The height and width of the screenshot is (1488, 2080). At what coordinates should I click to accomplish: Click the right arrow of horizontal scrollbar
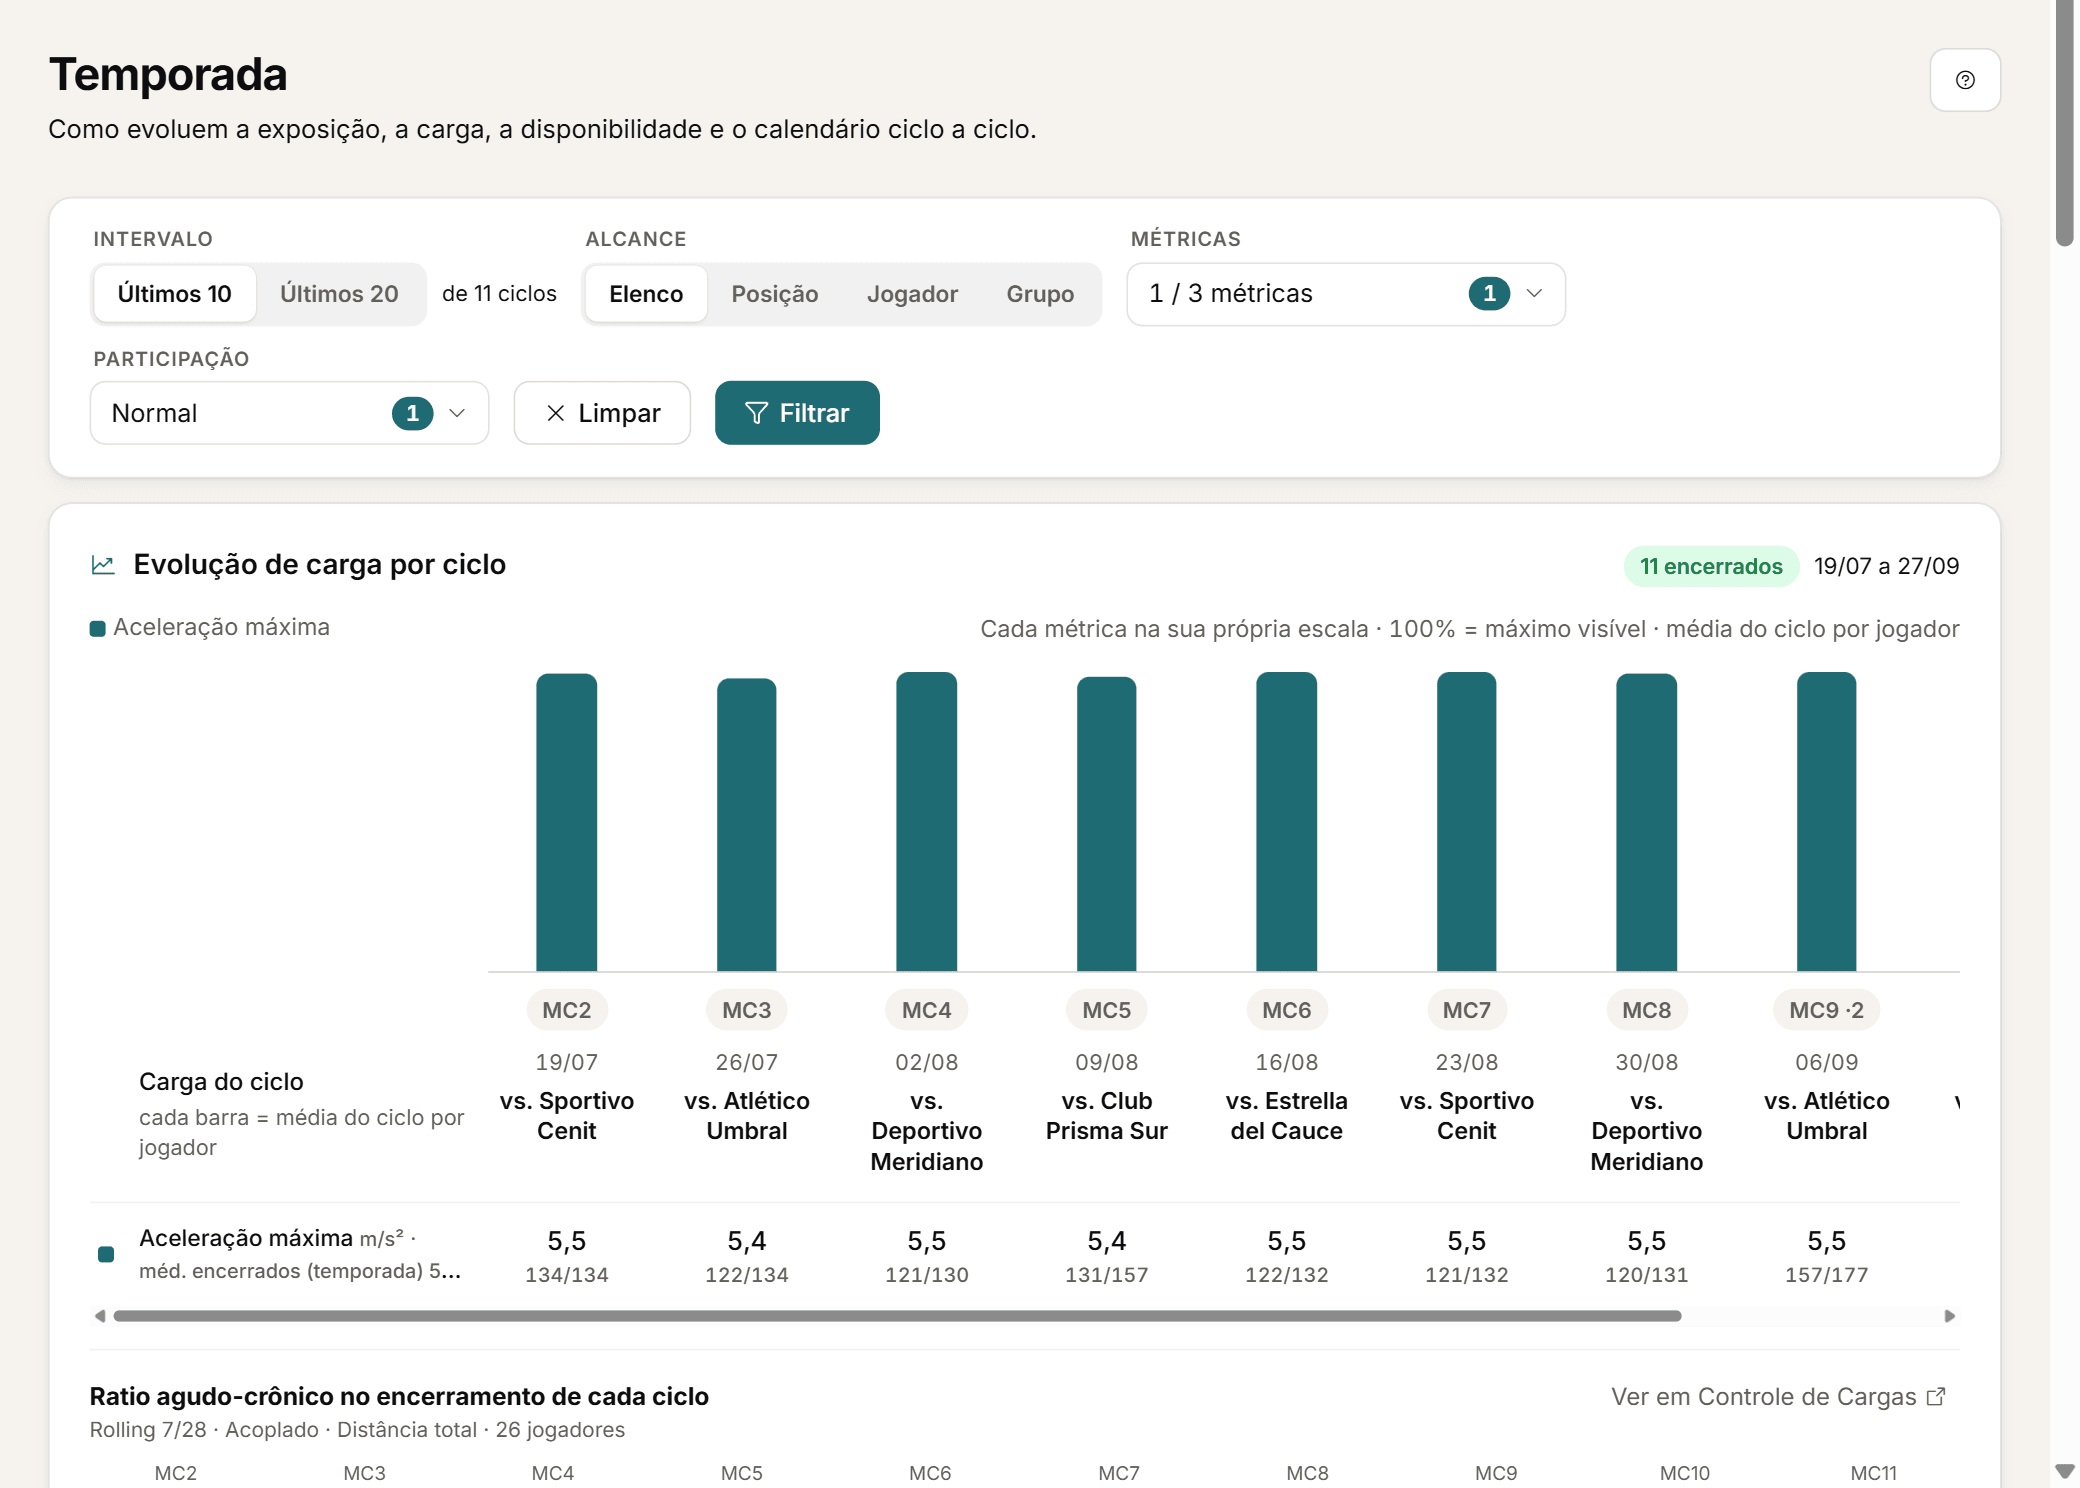[x=1949, y=1316]
